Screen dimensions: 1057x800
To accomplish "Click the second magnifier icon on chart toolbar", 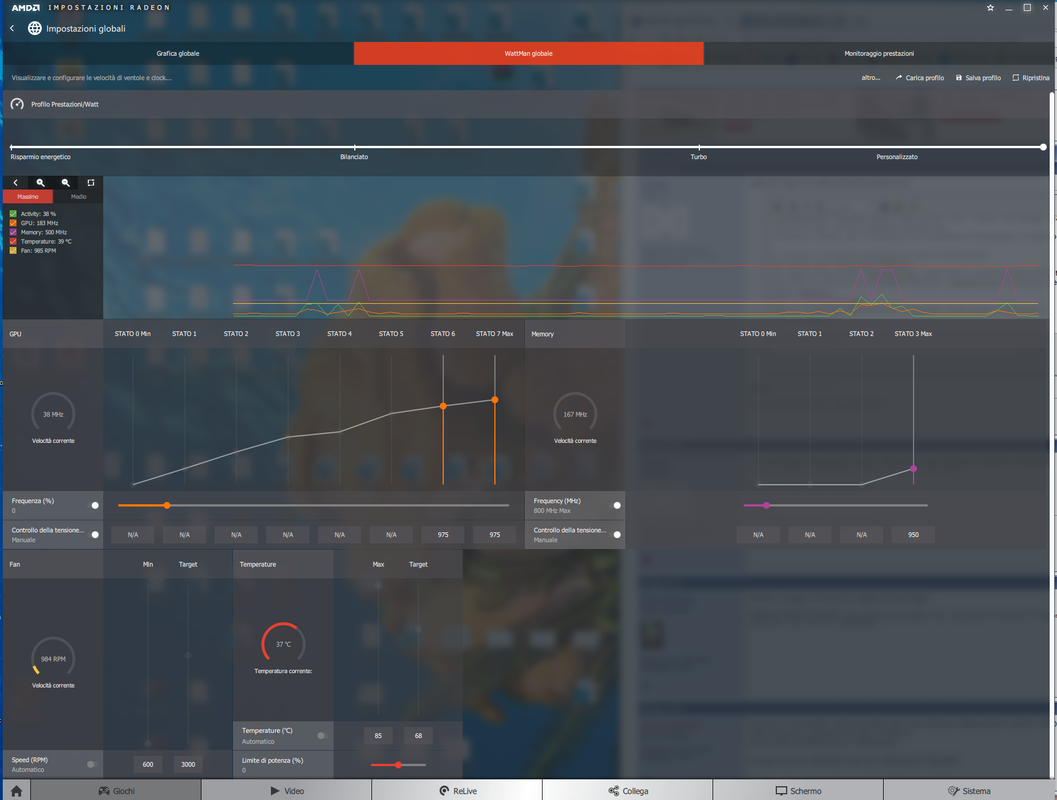I will tap(65, 183).
